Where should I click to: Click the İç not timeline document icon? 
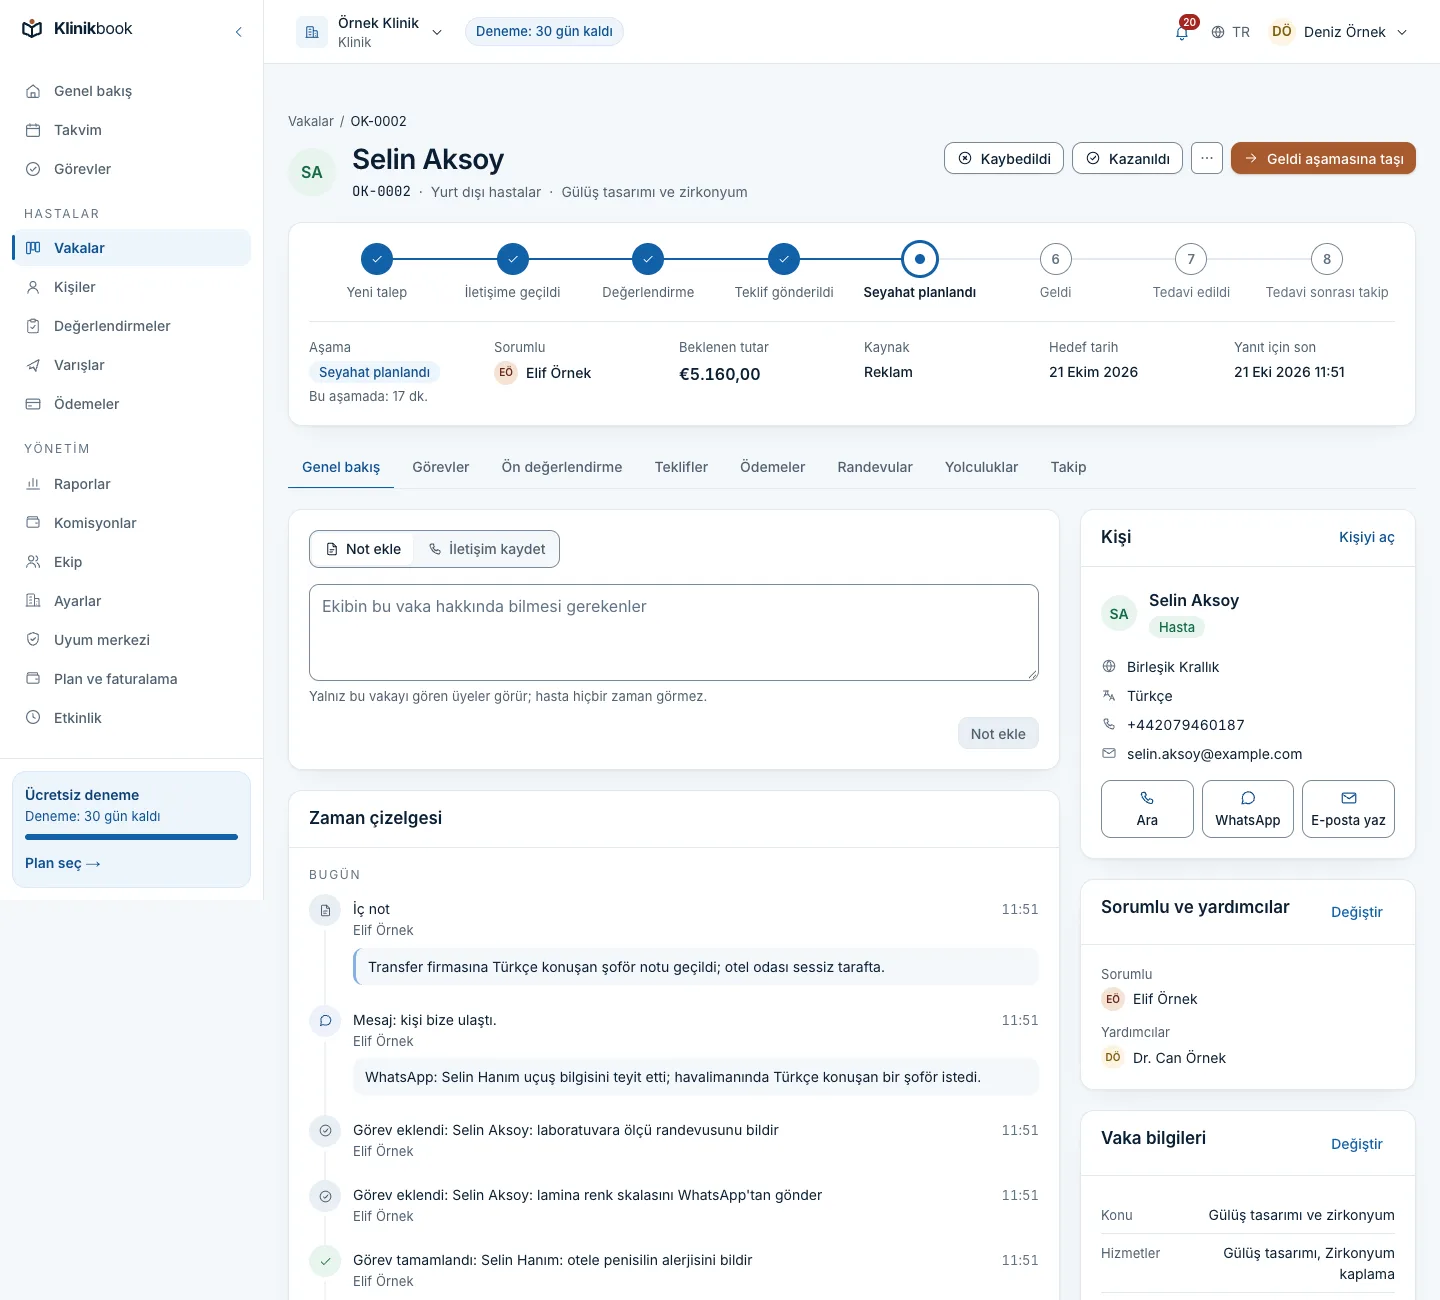[x=325, y=910]
